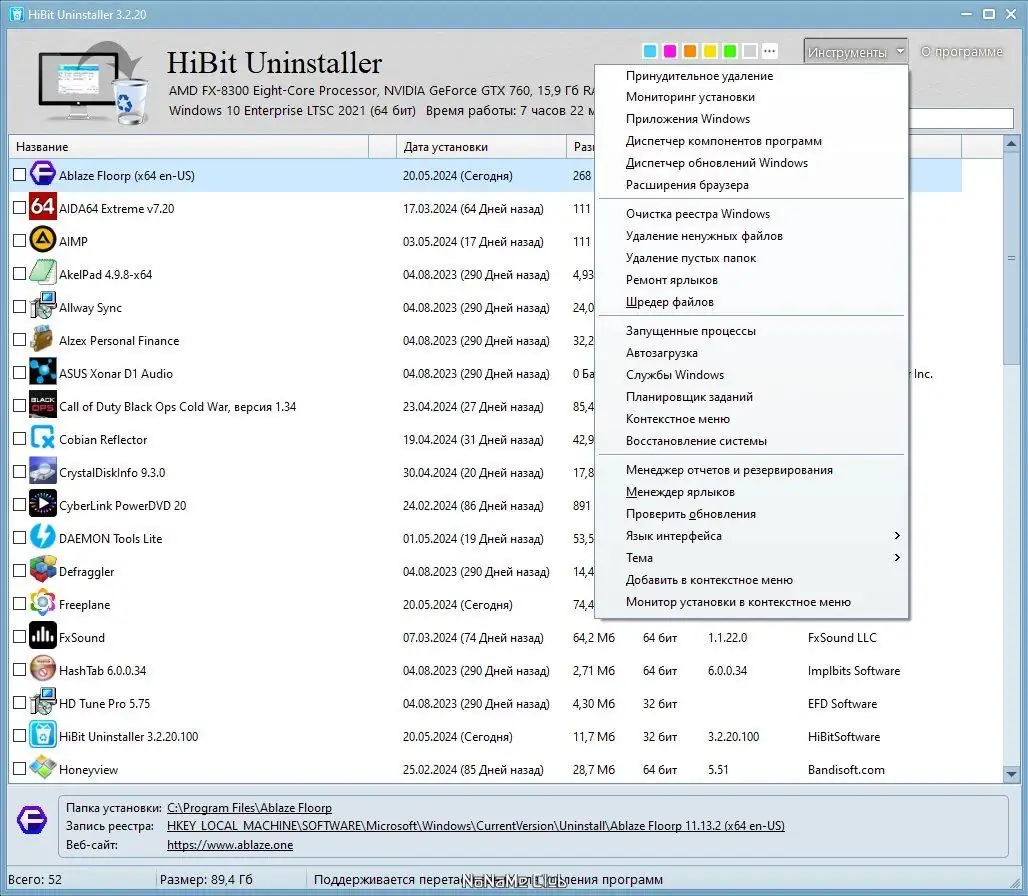Click the Ablaze Floorp program icon
The height and width of the screenshot is (896, 1028).
tap(43, 174)
